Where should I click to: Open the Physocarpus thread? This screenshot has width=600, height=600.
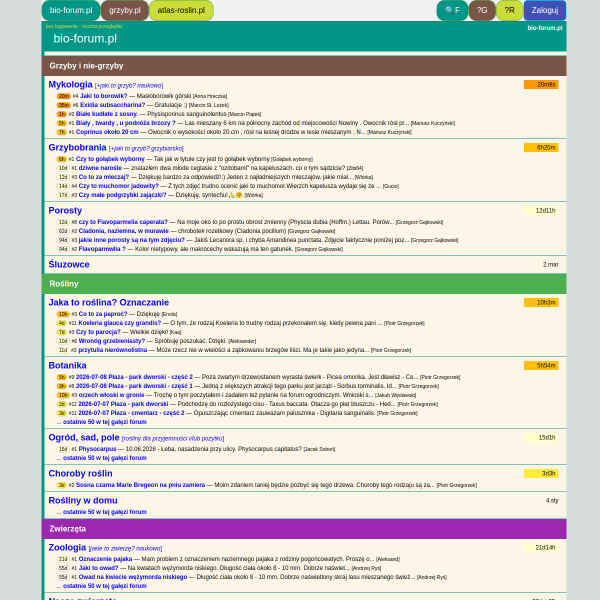(97, 449)
